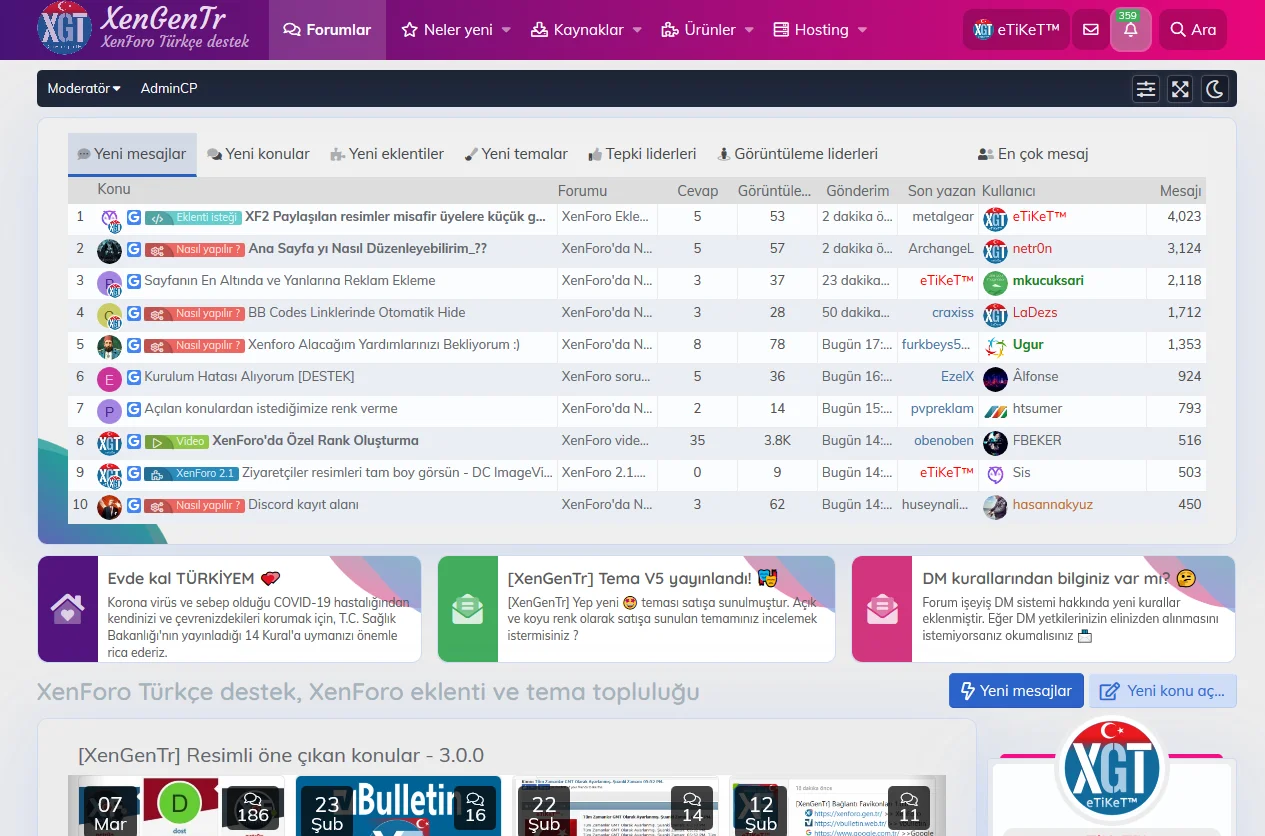Expand the Hosting dropdown arrow
This screenshot has width=1265, height=836.
coord(862,30)
